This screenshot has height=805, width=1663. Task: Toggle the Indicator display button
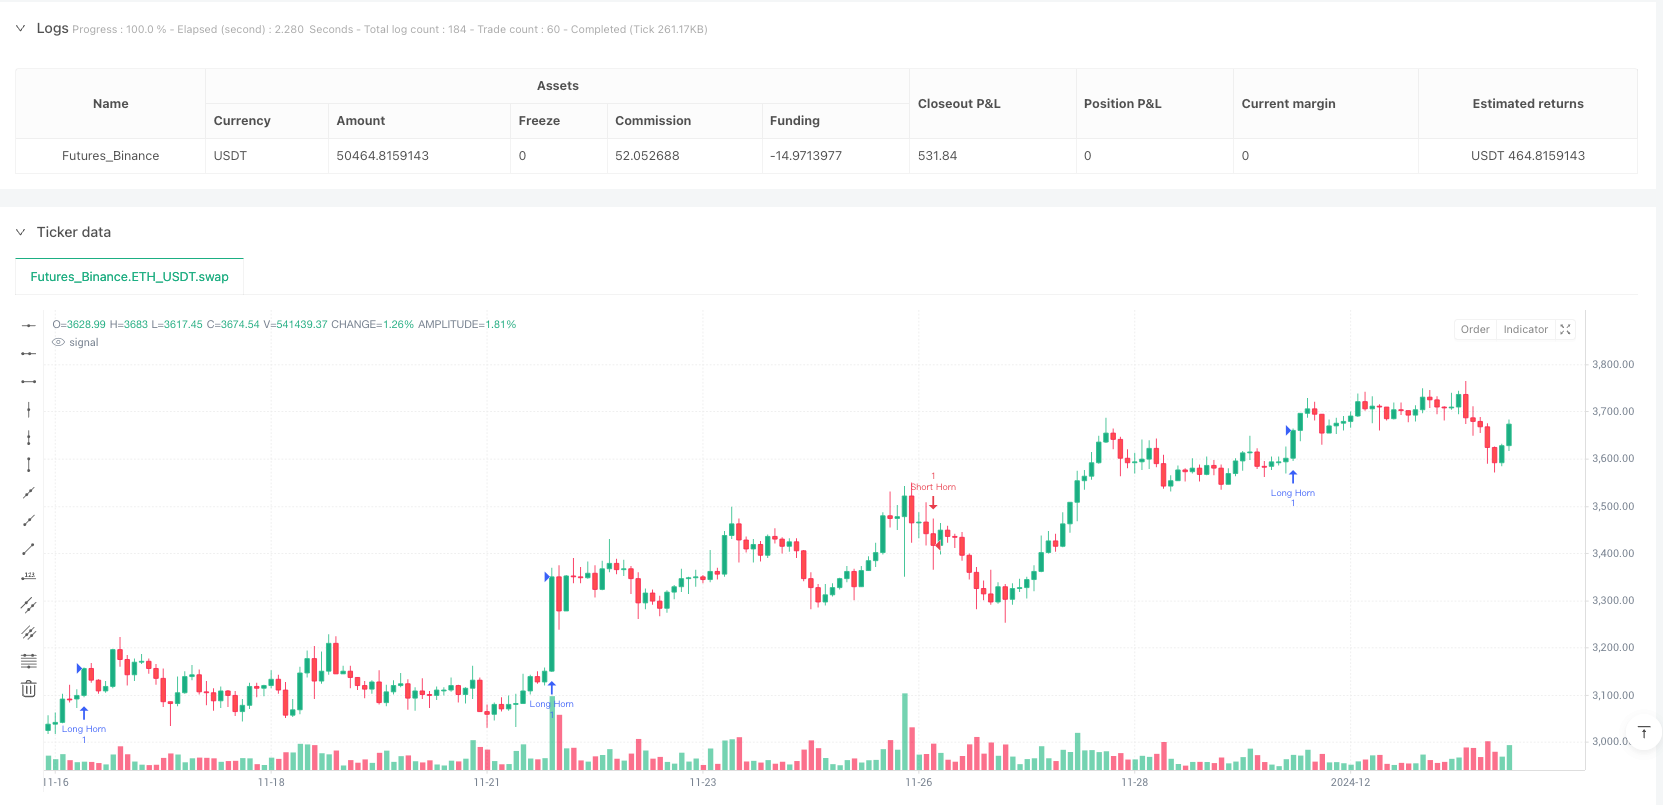tap(1525, 329)
